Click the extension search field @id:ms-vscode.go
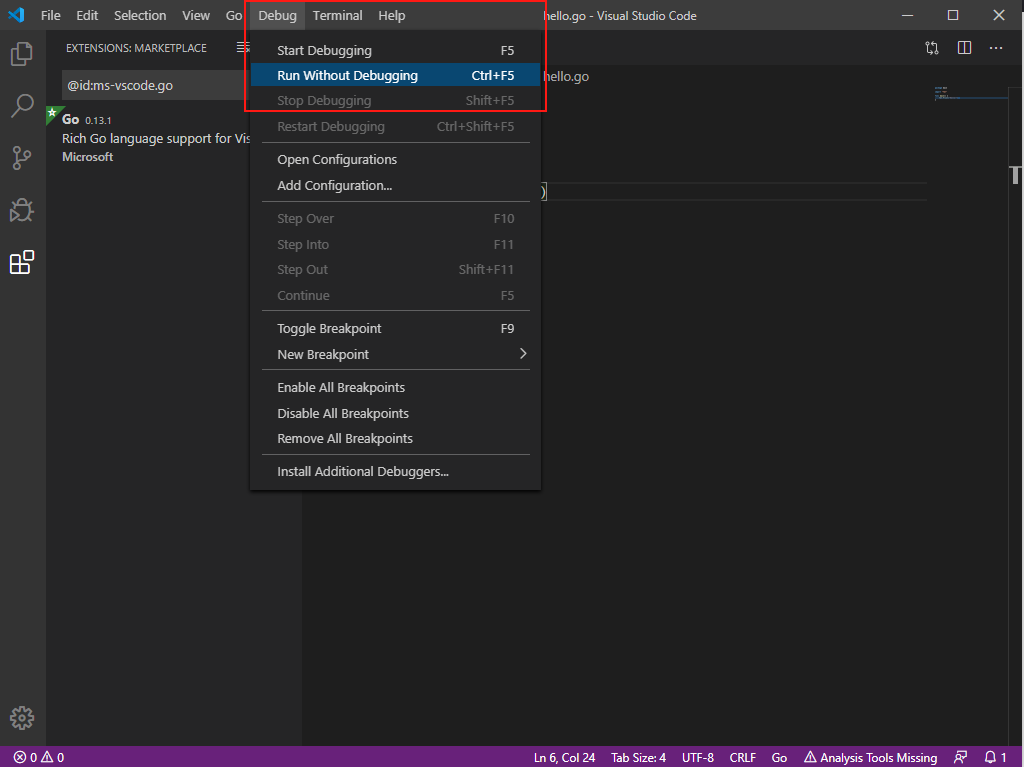The width and height of the screenshot is (1024, 767). pyautogui.click(x=155, y=86)
